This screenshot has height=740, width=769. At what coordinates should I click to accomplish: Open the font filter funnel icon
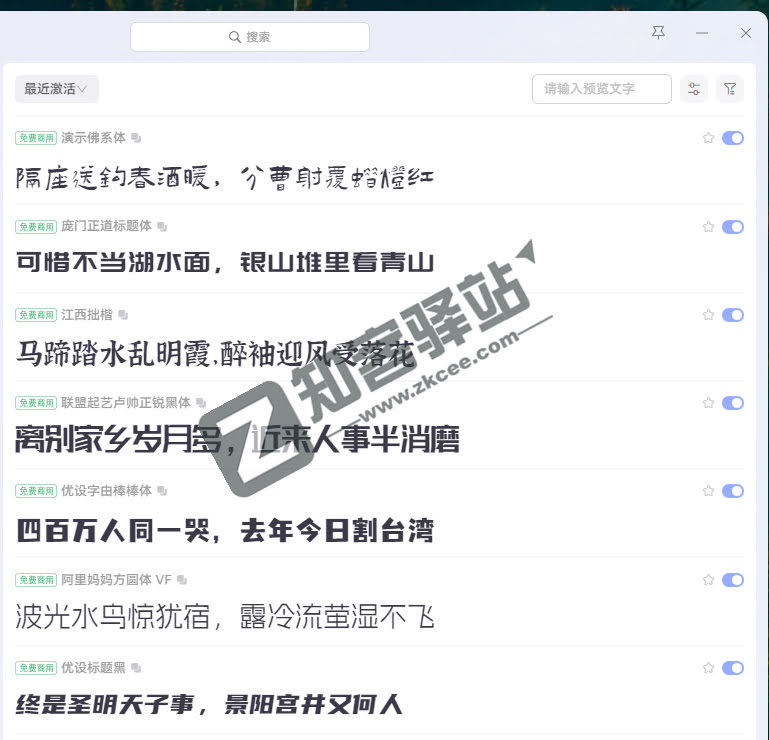tap(731, 89)
